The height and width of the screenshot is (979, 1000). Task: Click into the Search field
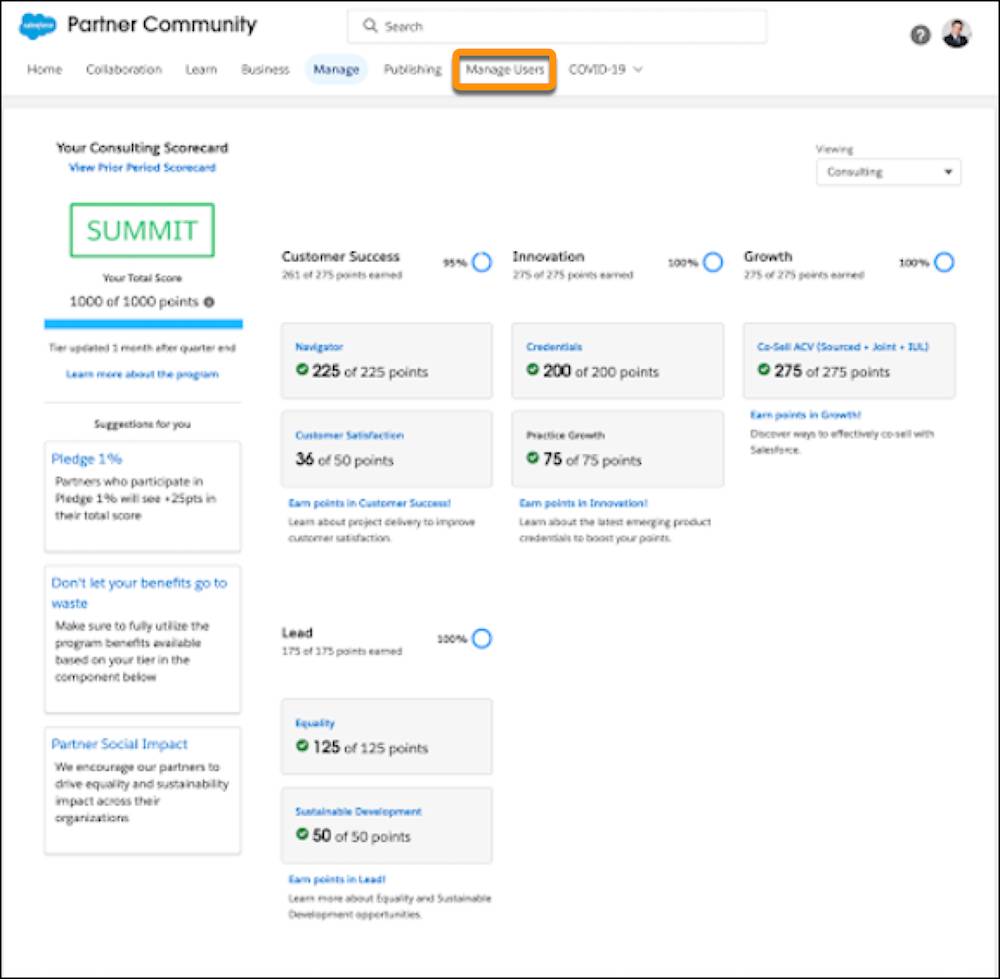(x=557, y=26)
